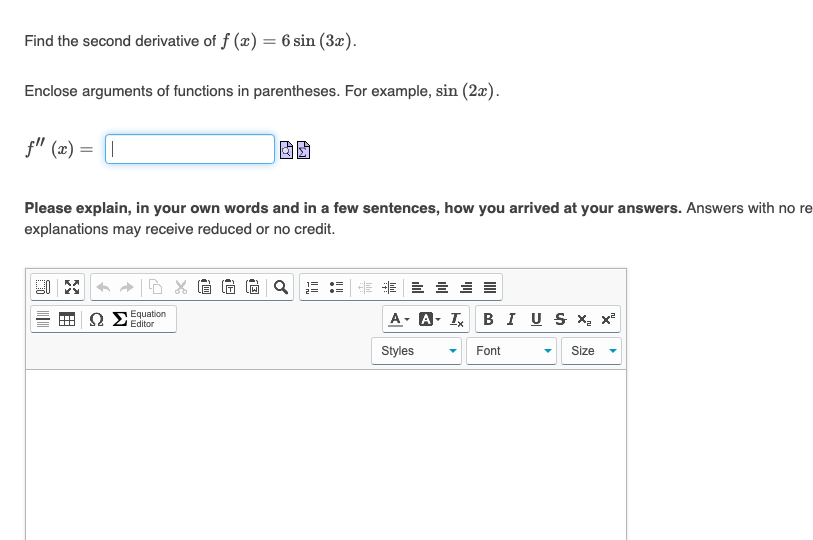Paste from the clipboard

205,287
